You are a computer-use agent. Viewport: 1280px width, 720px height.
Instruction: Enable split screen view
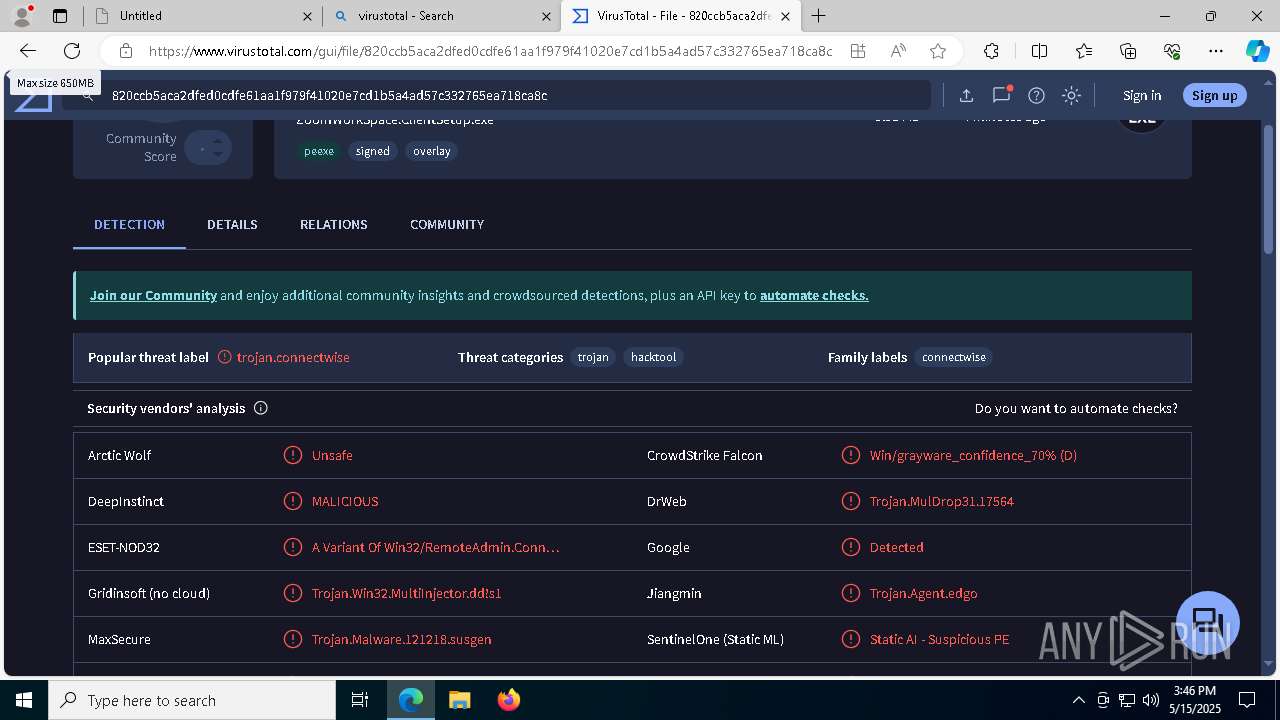tap(1039, 51)
